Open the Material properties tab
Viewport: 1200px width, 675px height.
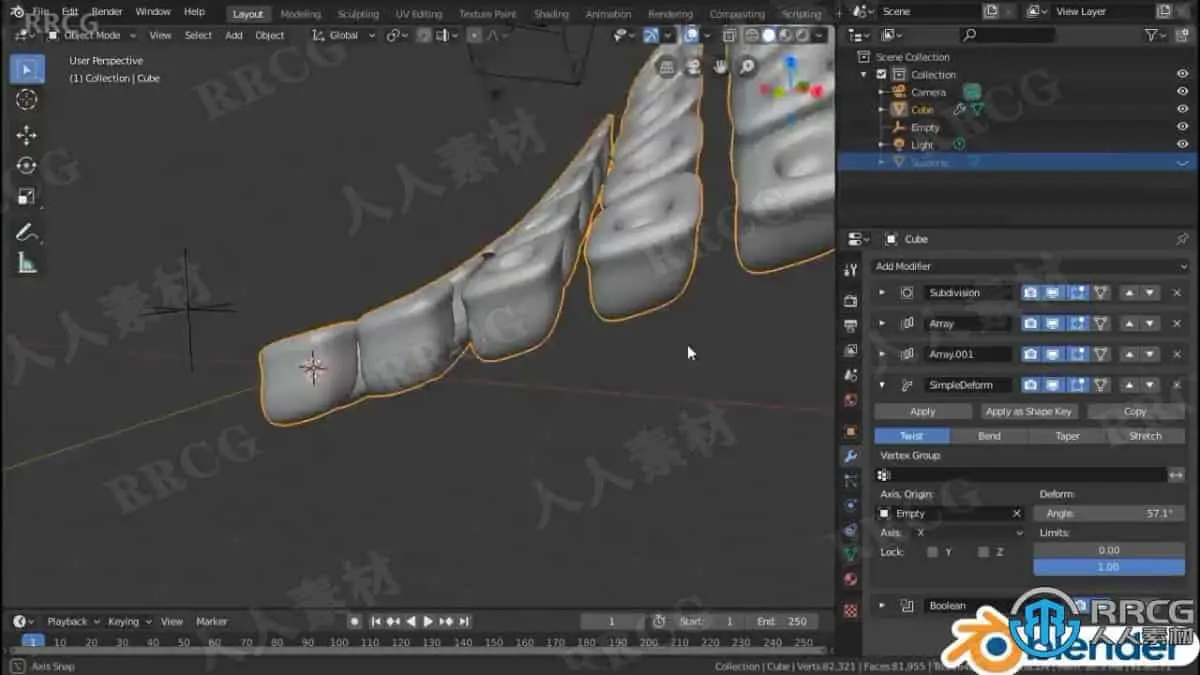(x=850, y=579)
